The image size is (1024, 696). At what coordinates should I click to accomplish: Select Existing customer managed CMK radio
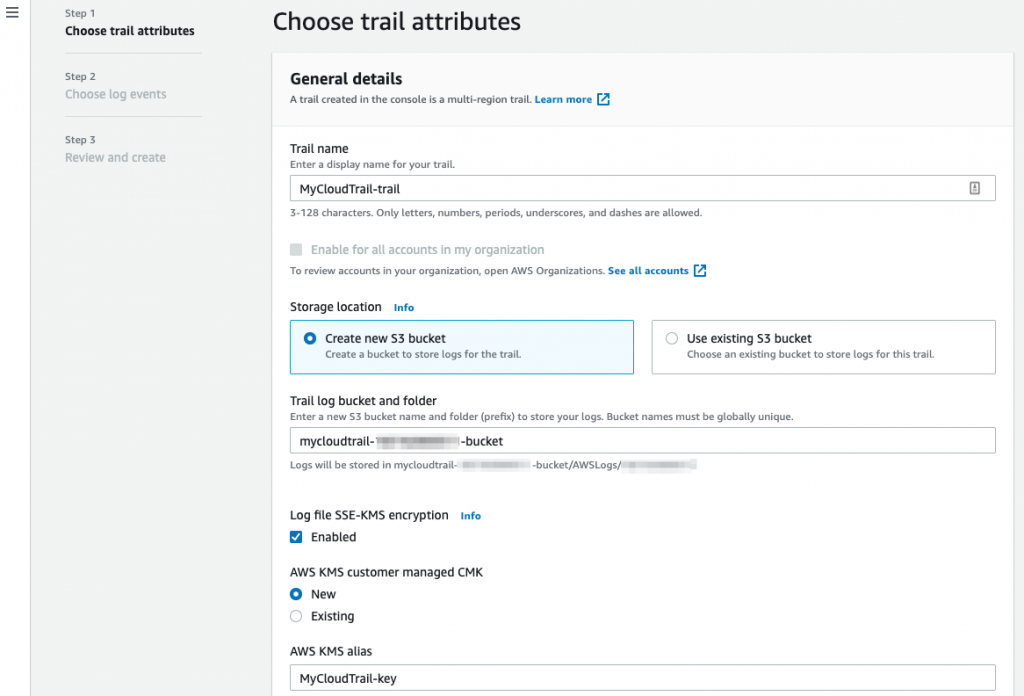pos(296,616)
